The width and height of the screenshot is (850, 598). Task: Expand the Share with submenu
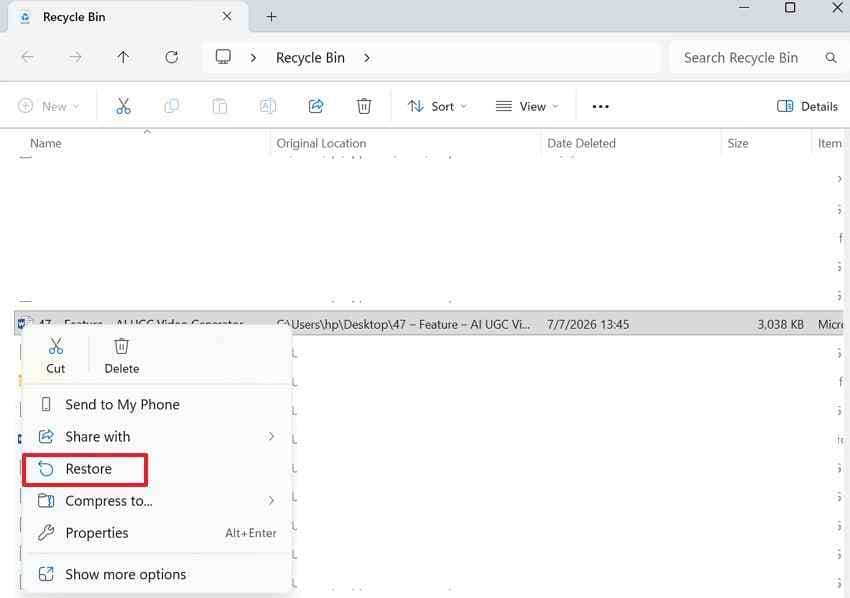point(156,436)
